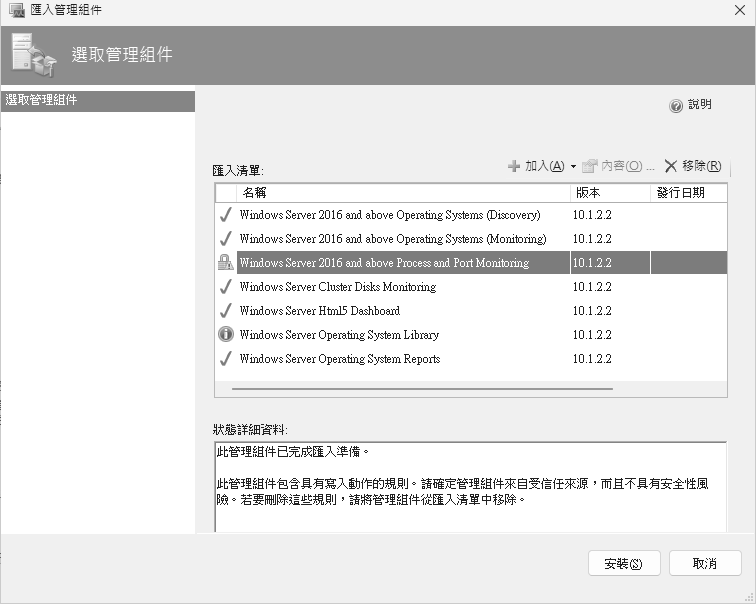Sort by the 發行日期 column header
The height and width of the screenshot is (604, 756).
pos(688,193)
